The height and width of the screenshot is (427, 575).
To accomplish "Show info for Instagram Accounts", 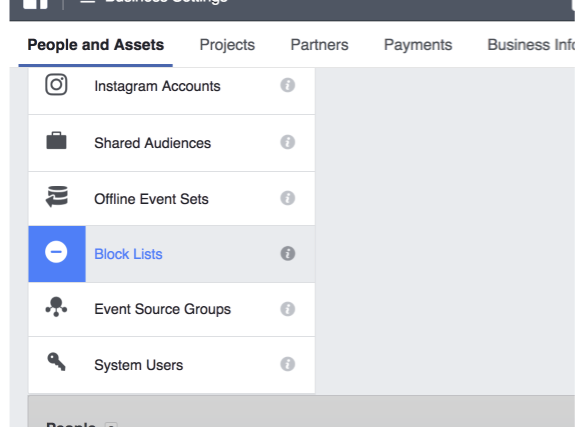I will tap(288, 85).
